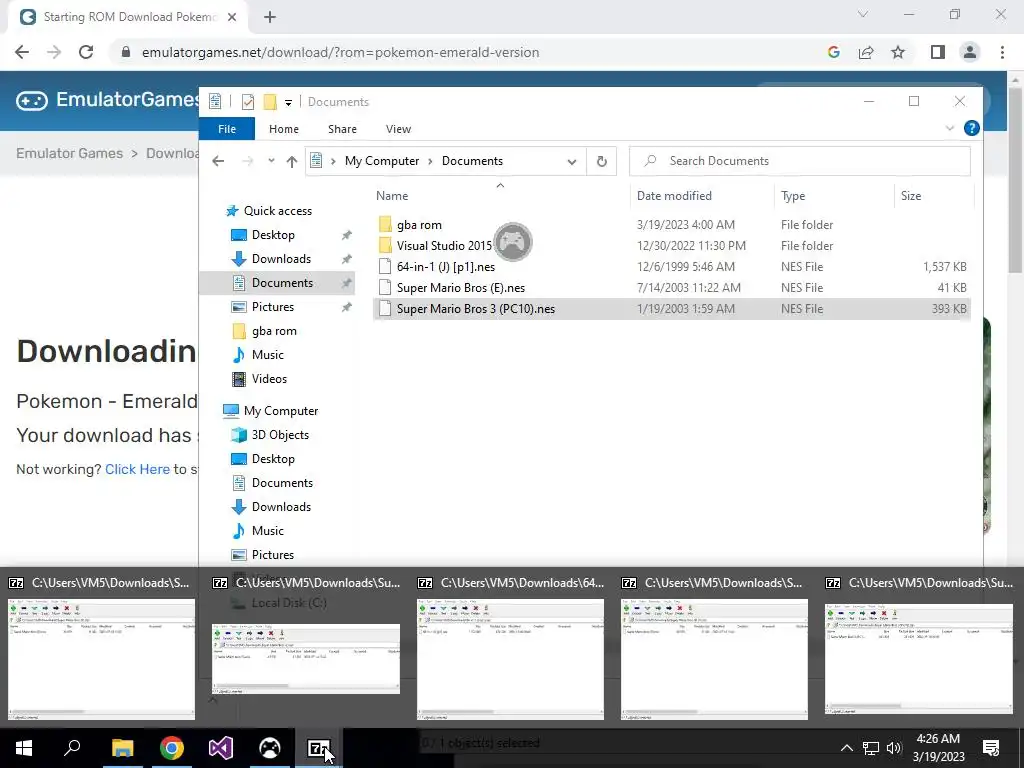Click the 'Click Here' download link
Screen dimensions: 1024x768
pyautogui.click(x=137, y=470)
